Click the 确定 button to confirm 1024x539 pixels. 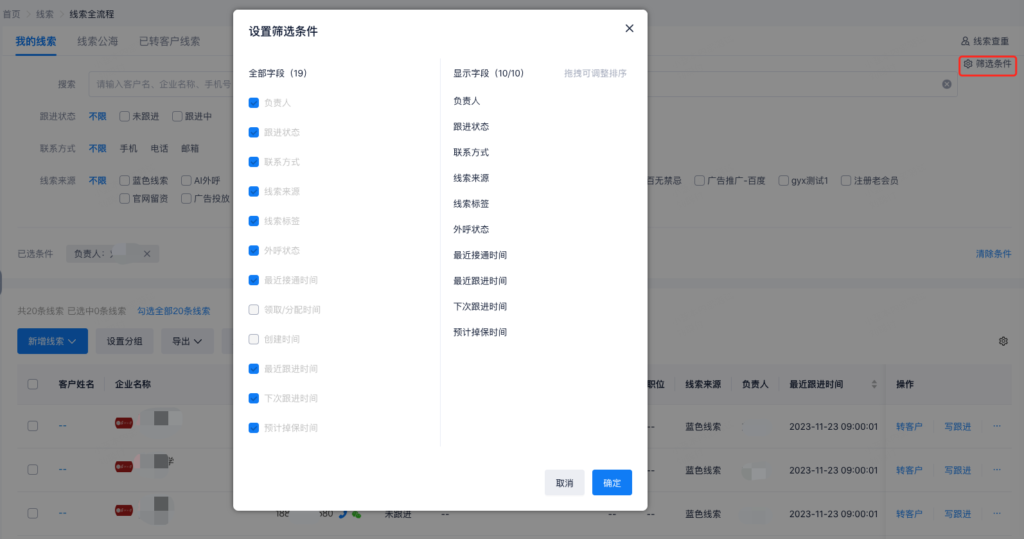coord(611,483)
